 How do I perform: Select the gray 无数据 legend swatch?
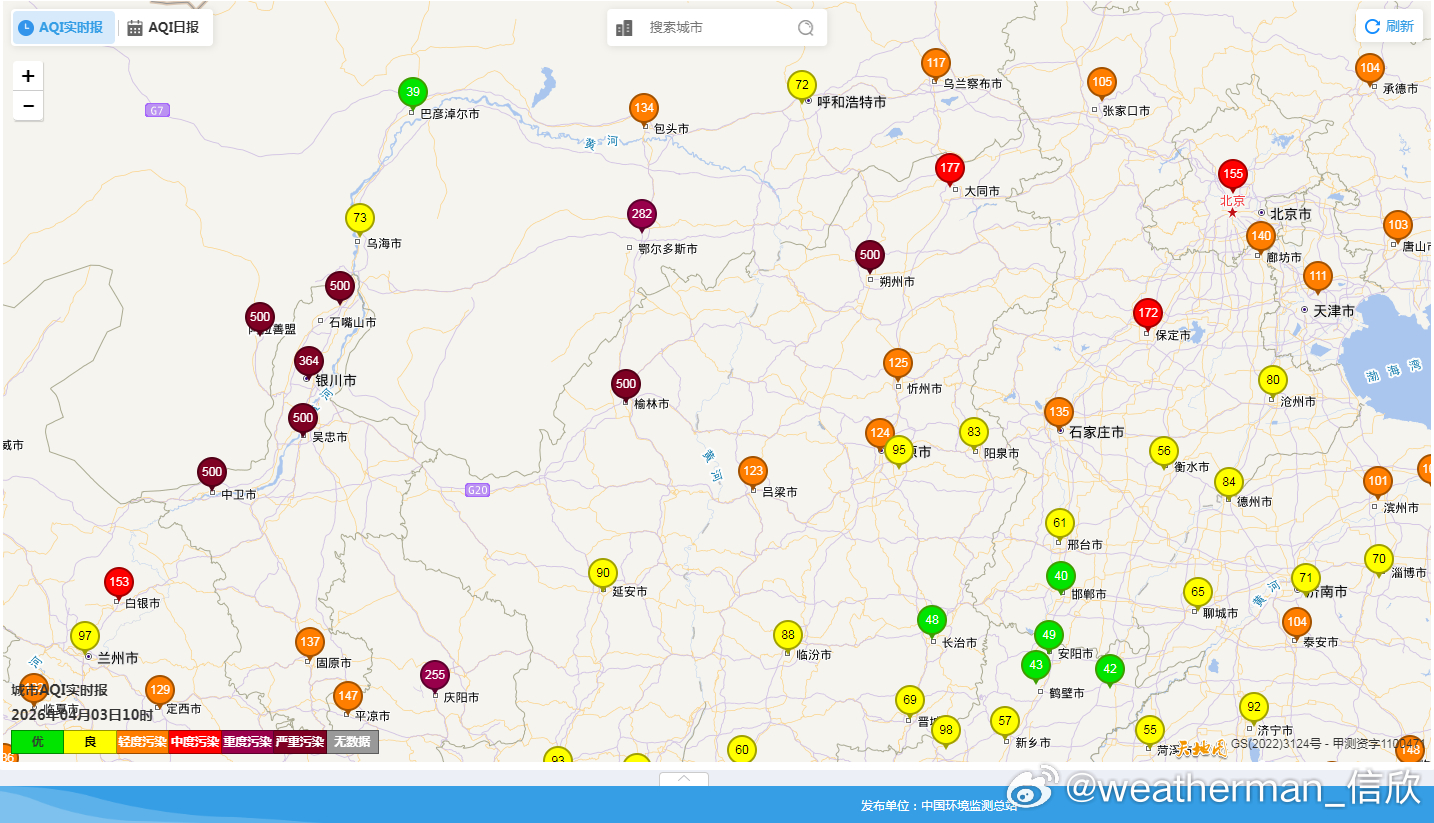click(x=353, y=742)
